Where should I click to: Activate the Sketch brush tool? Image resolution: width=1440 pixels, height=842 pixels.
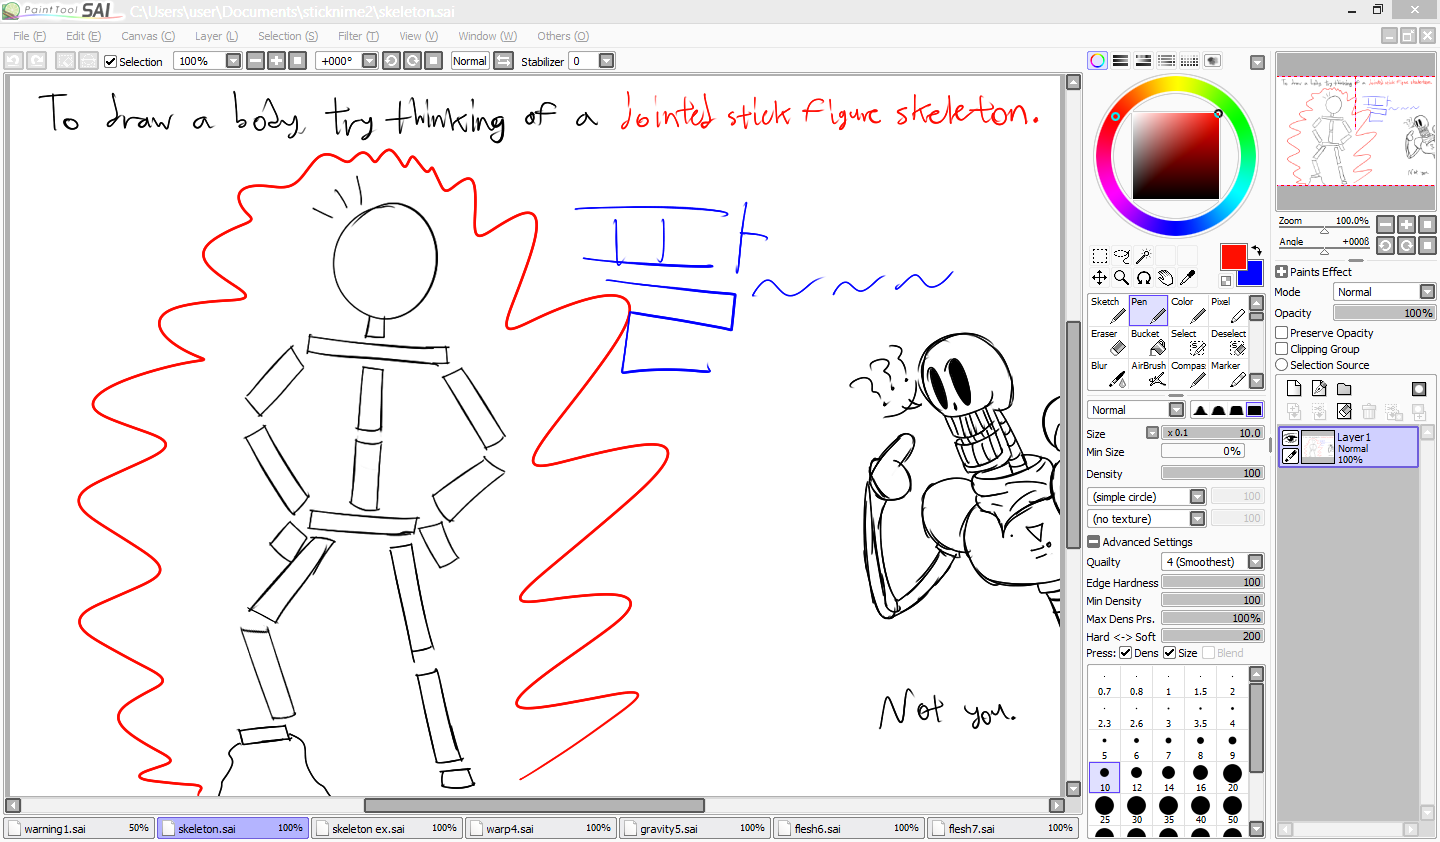click(1108, 310)
